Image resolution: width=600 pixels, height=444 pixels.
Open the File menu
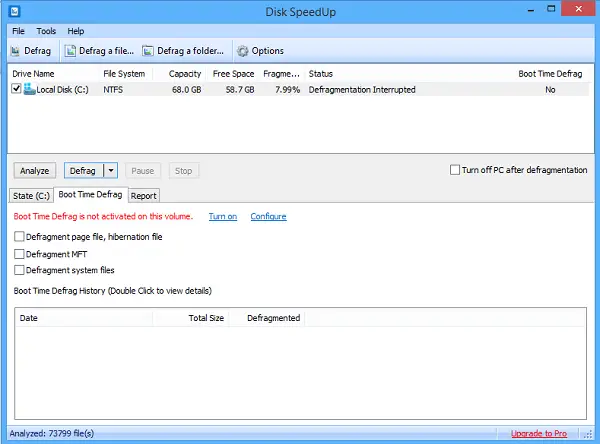(x=18, y=31)
